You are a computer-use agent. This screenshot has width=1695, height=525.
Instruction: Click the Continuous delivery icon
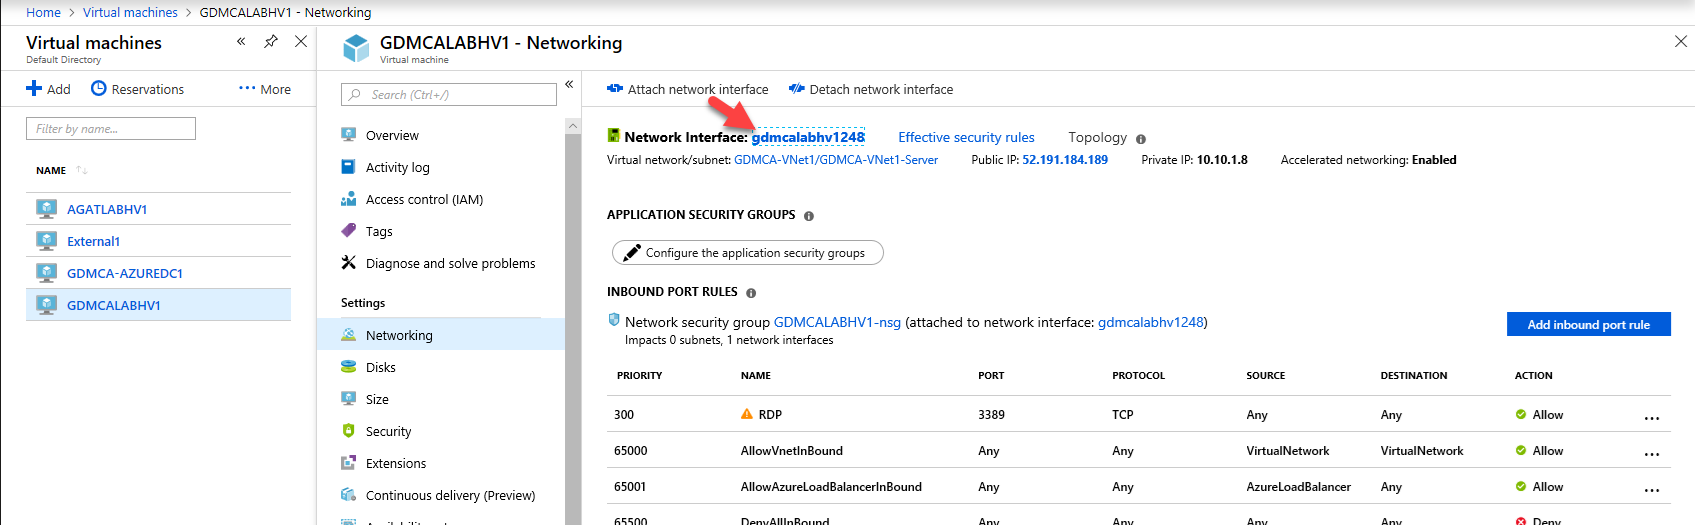pos(348,494)
